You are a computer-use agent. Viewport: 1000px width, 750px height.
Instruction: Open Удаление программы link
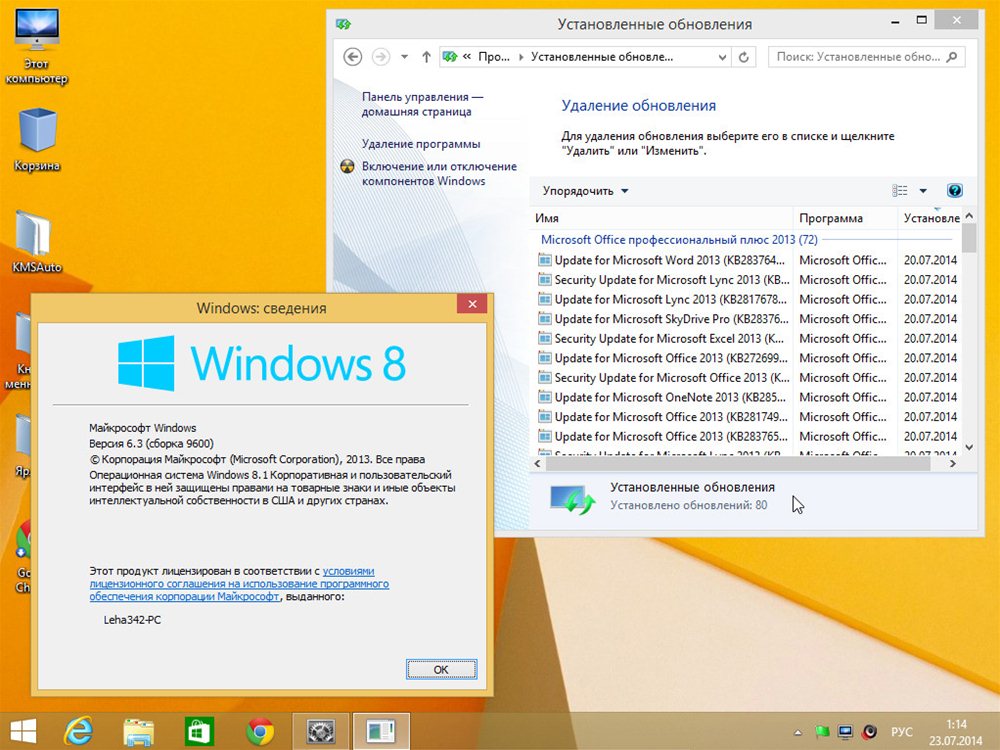tap(421, 144)
